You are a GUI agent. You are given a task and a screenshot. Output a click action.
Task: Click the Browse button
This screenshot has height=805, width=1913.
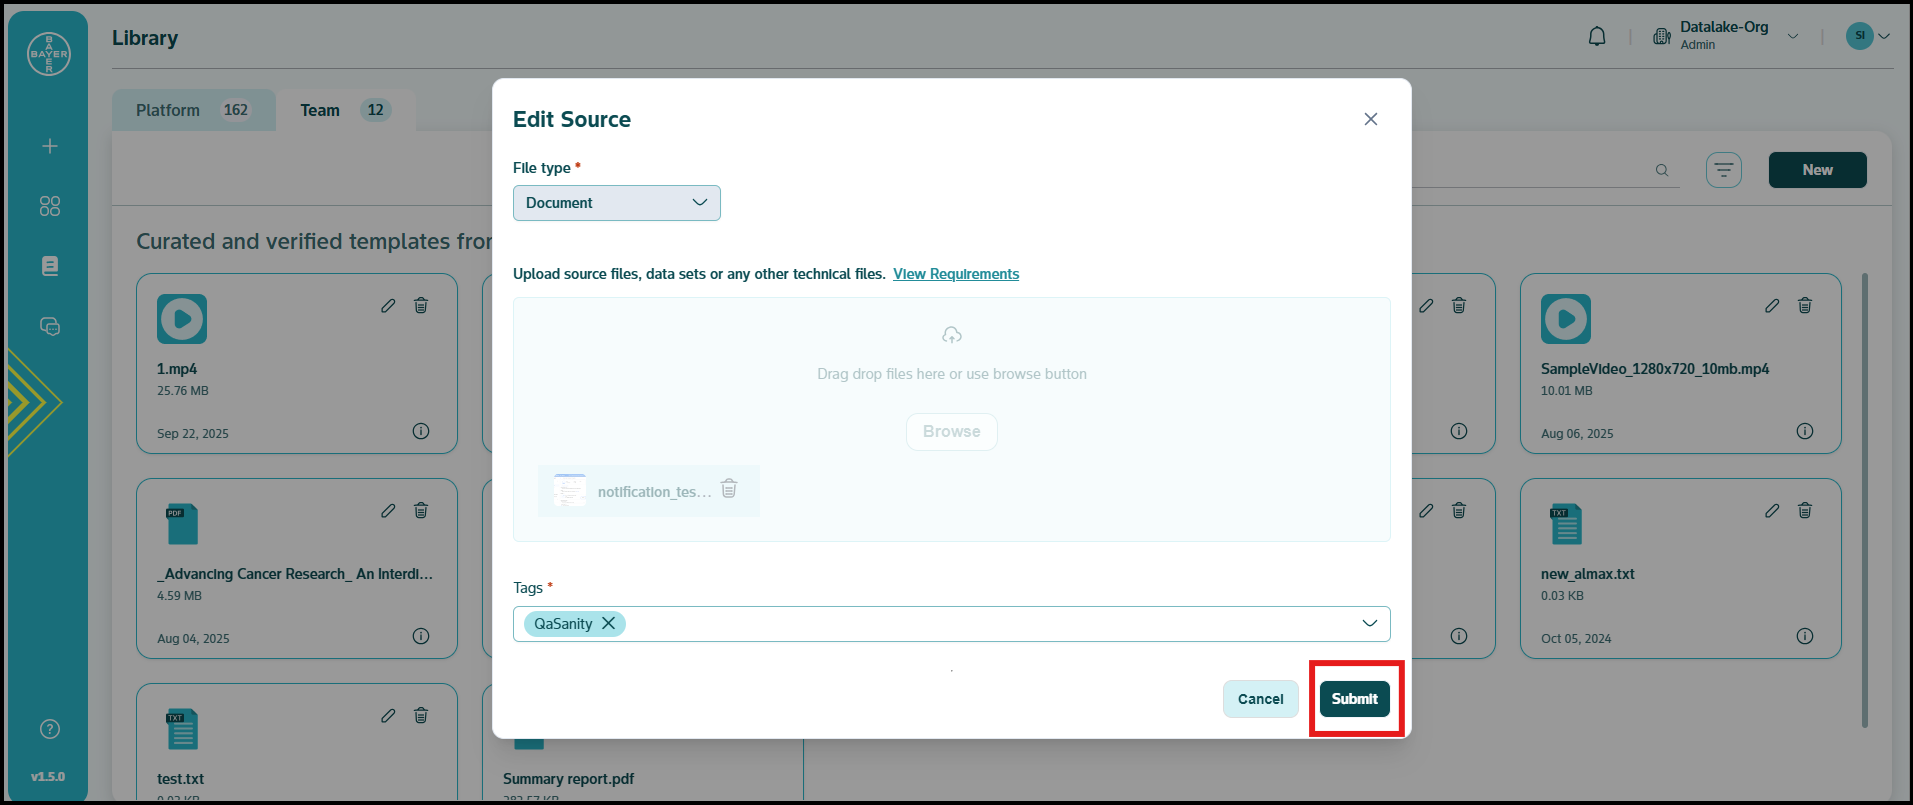tap(952, 432)
